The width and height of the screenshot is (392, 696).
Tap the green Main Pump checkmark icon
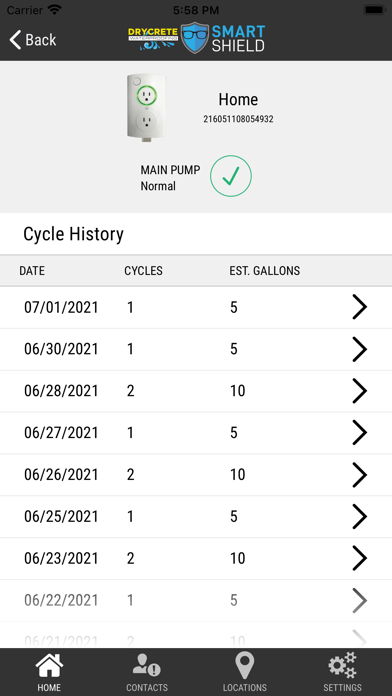point(231,176)
